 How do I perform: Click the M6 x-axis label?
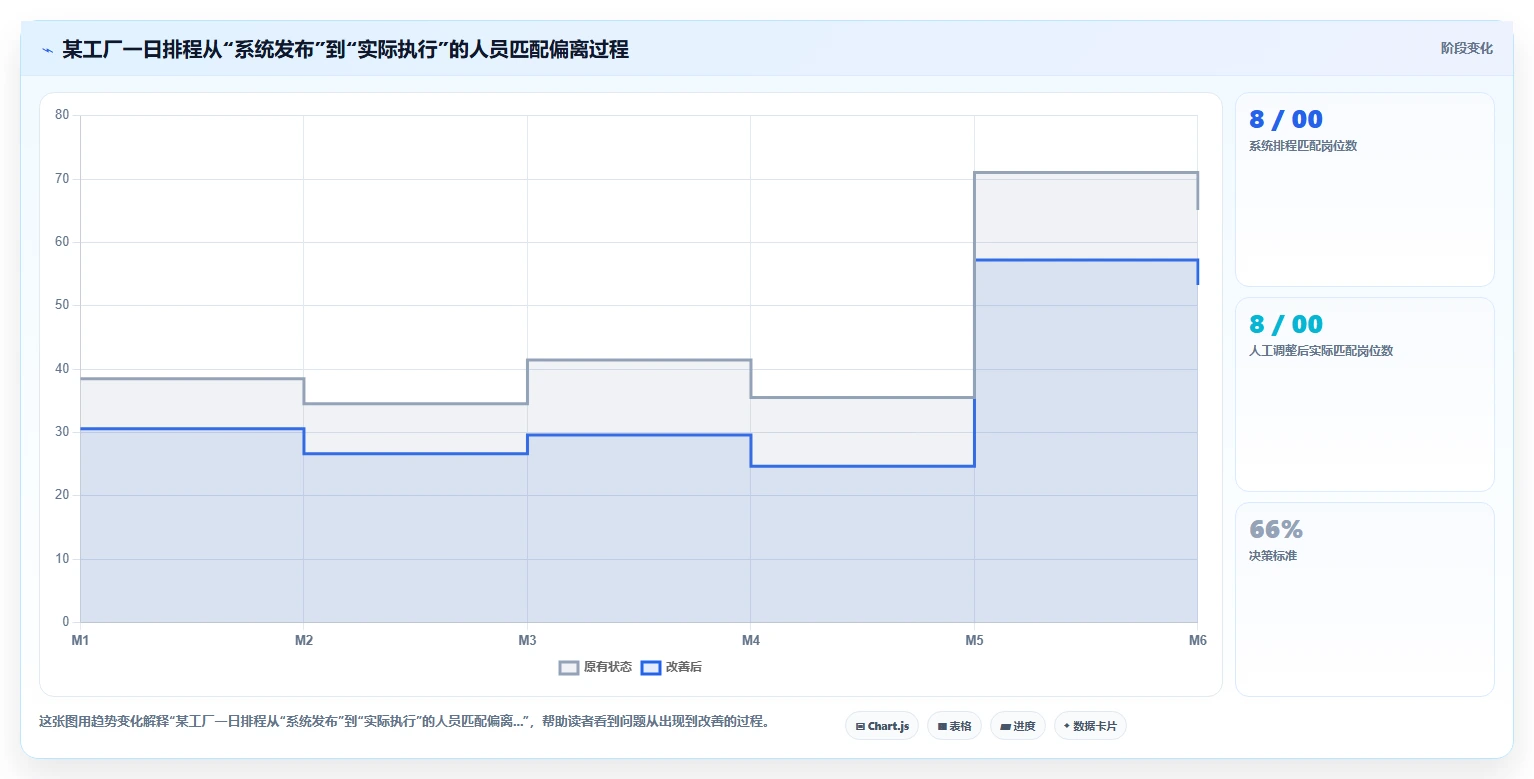(x=1197, y=640)
